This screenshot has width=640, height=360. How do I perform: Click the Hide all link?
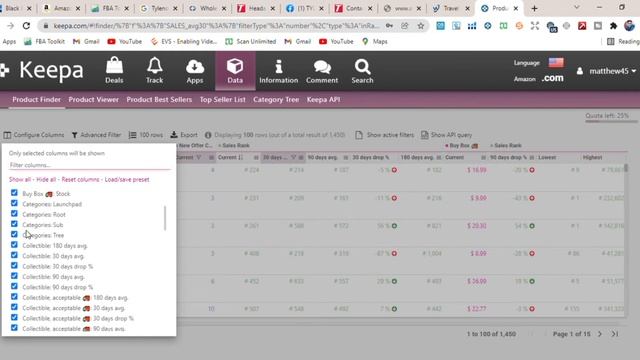[46, 180]
